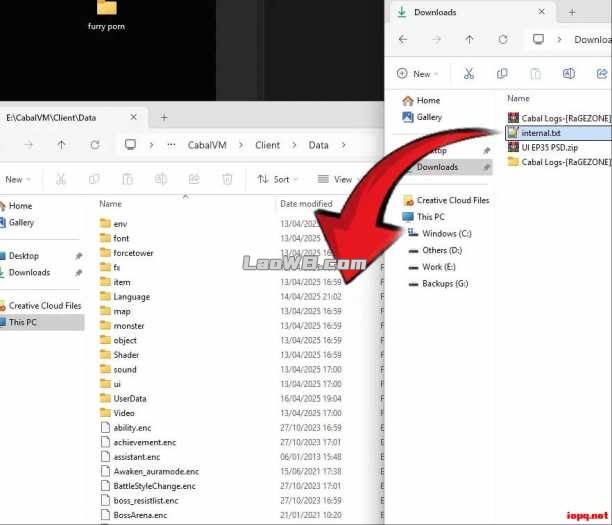This screenshot has width=612, height=525.
Task: Select boss_resistlist.enc file
Action: [140, 500]
